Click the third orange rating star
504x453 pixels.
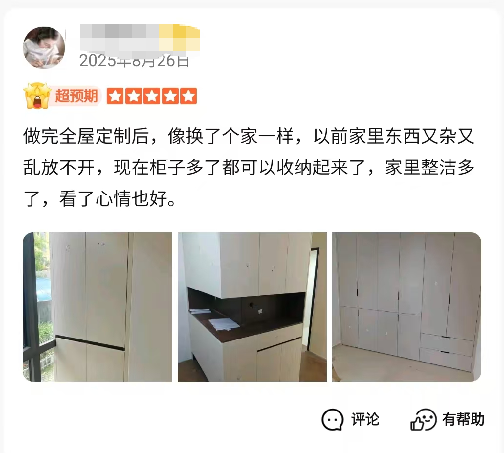pos(152,96)
